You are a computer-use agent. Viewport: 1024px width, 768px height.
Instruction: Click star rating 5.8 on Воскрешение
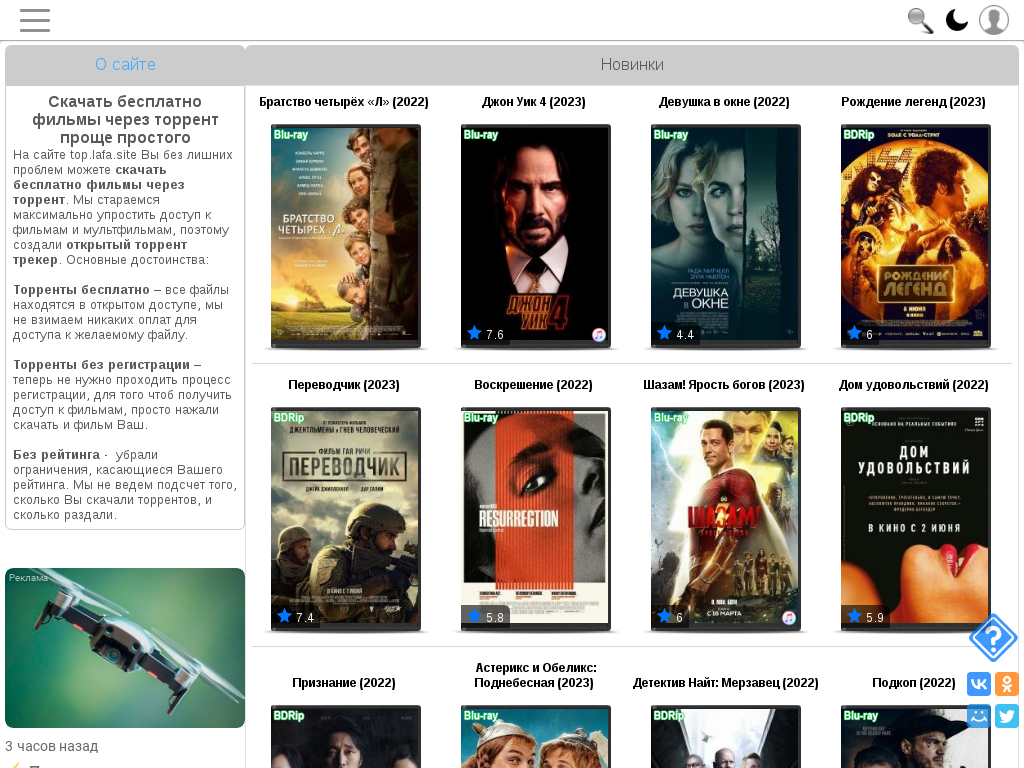485,616
